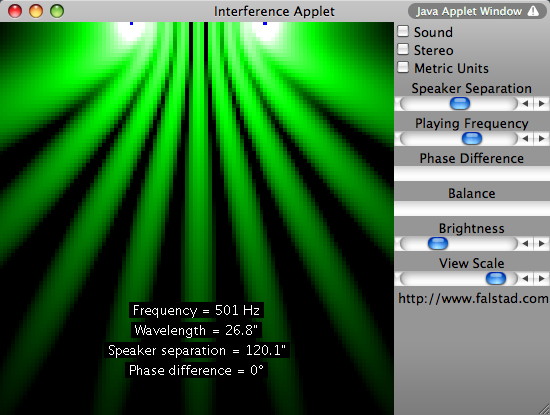Screen dimensions: 550x415
Task: Check the Metric Units option
Action: click(403, 67)
